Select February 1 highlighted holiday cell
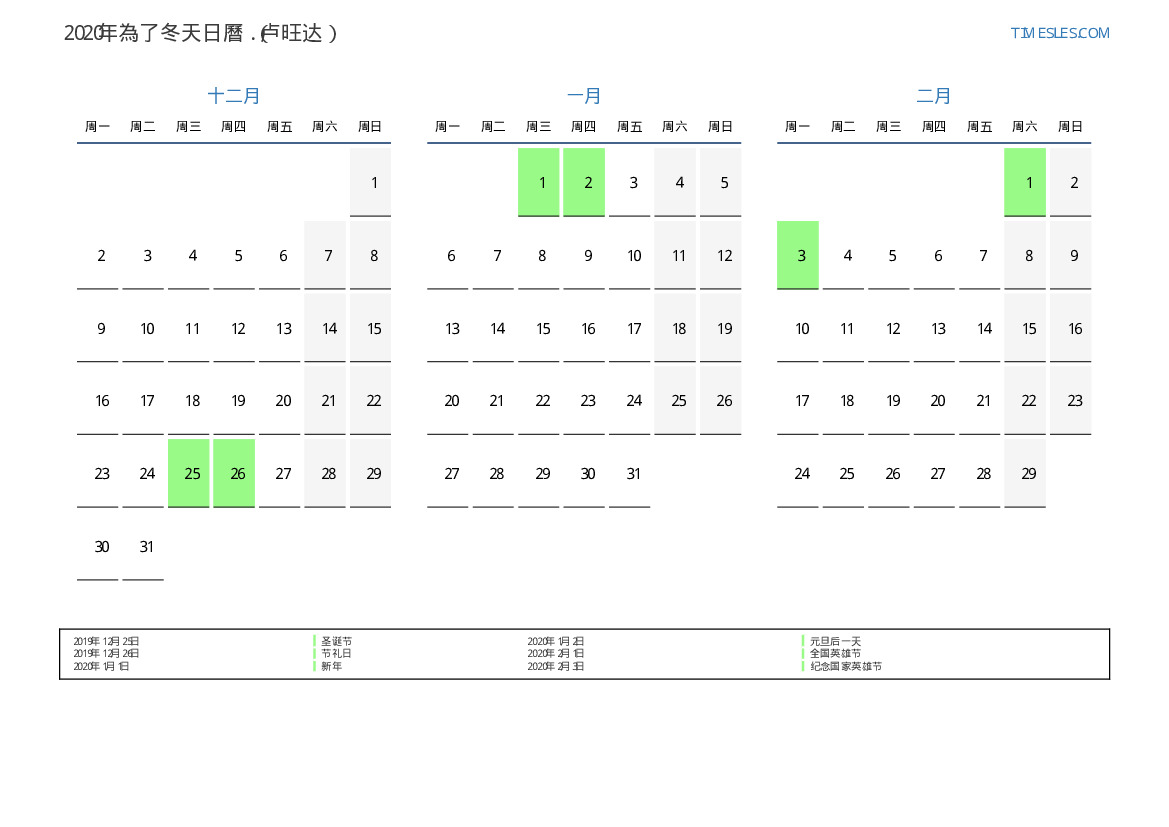This screenshot has width=1169, height=827. (x=1025, y=183)
